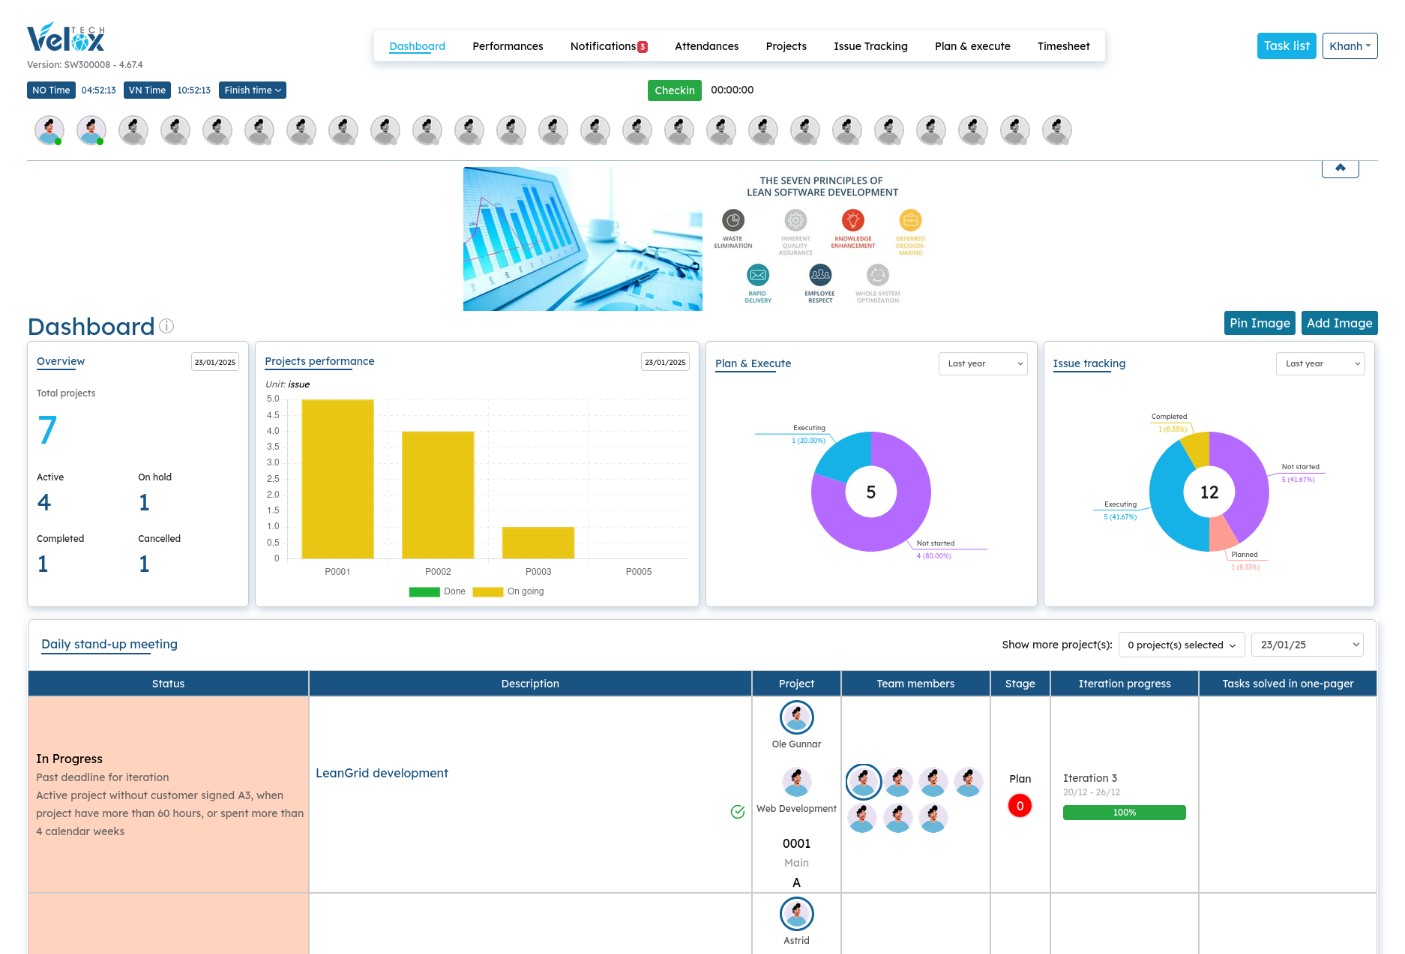This screenshot has width=1405, height=954.
Task: Expand the projects selected dropdown
Action: pyautogui.click(x=1181, y=645)
